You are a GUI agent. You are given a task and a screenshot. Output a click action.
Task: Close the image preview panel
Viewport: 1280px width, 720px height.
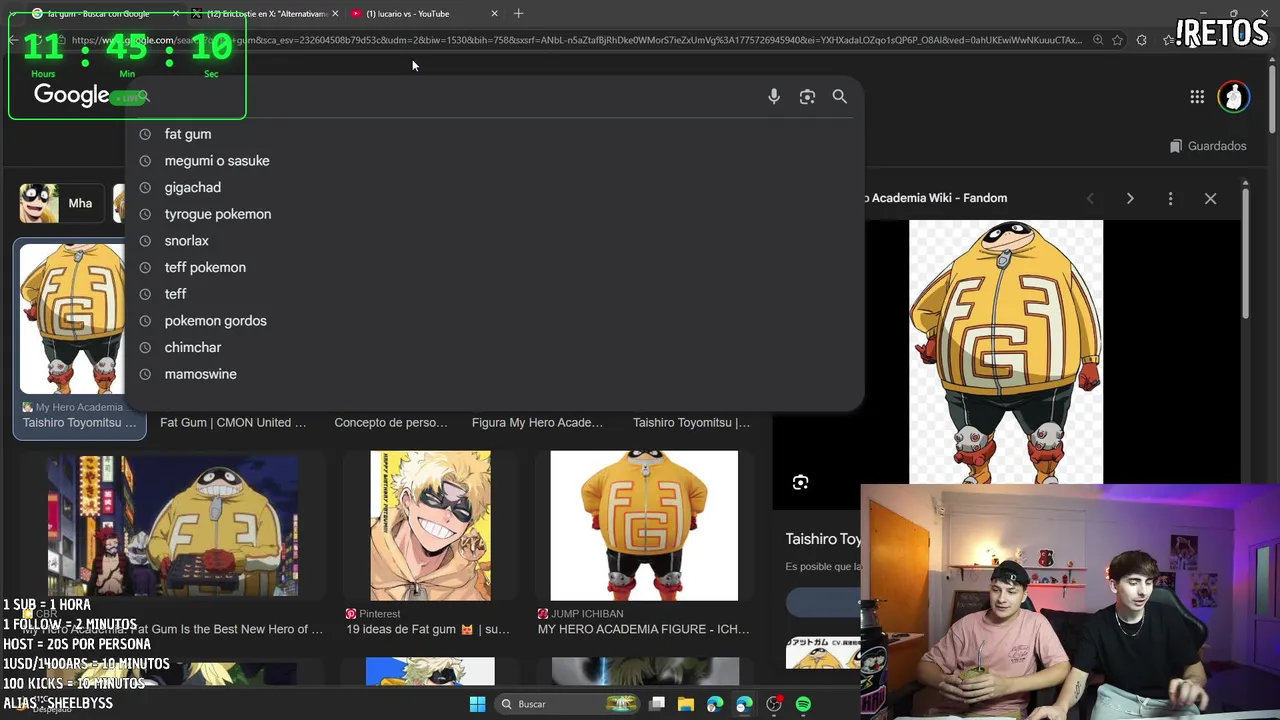(1210, 198)
